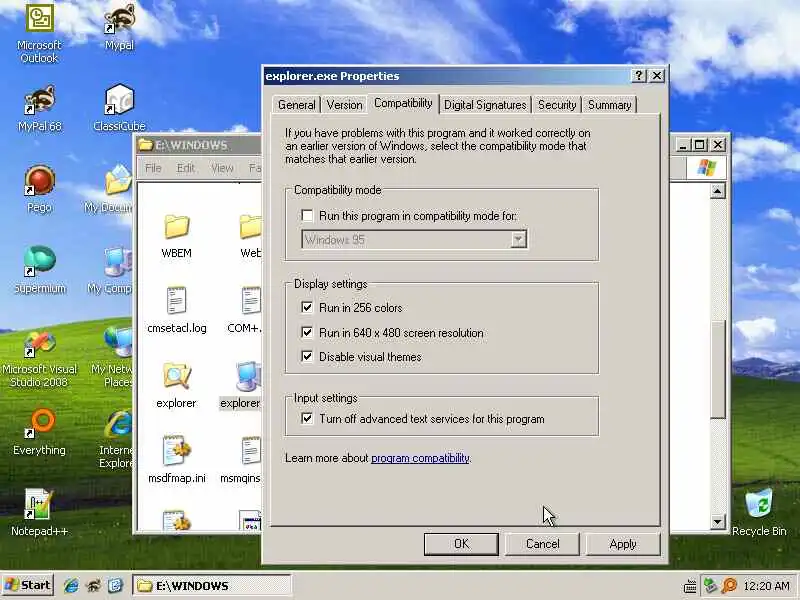
Task: Click the keyboard tray icon
Action: 690,586
